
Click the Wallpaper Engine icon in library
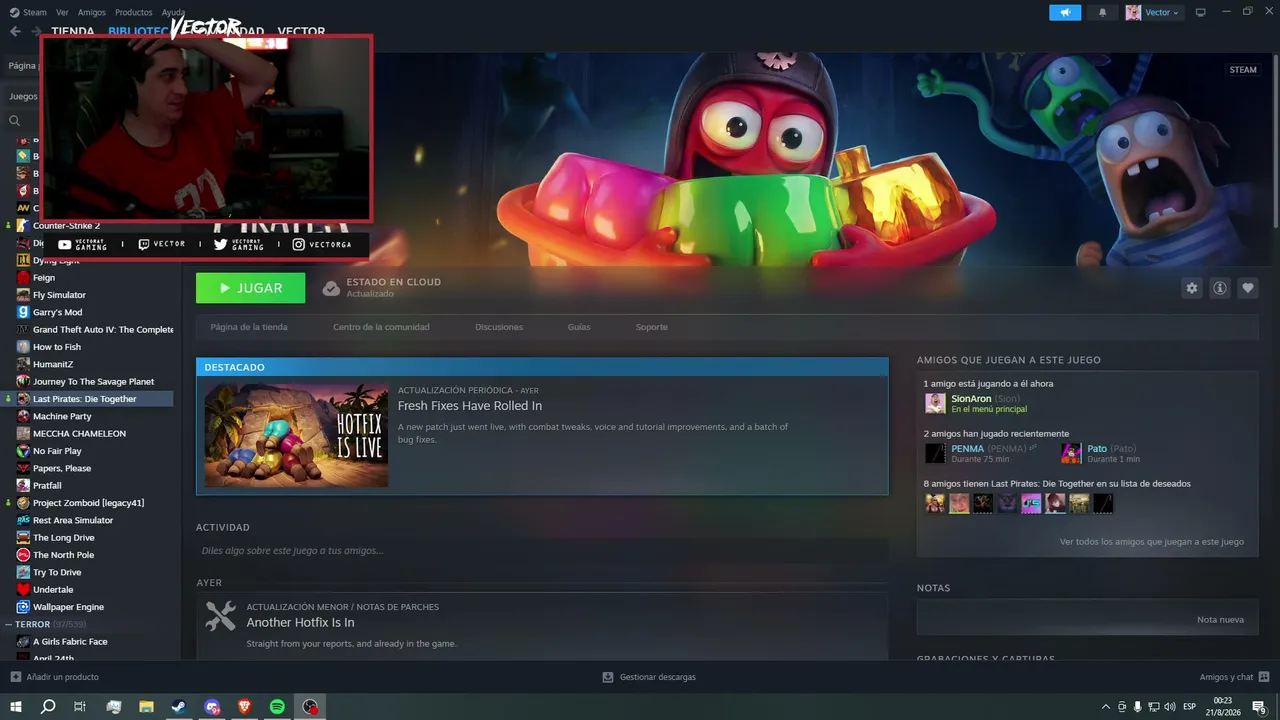(23, 607)
